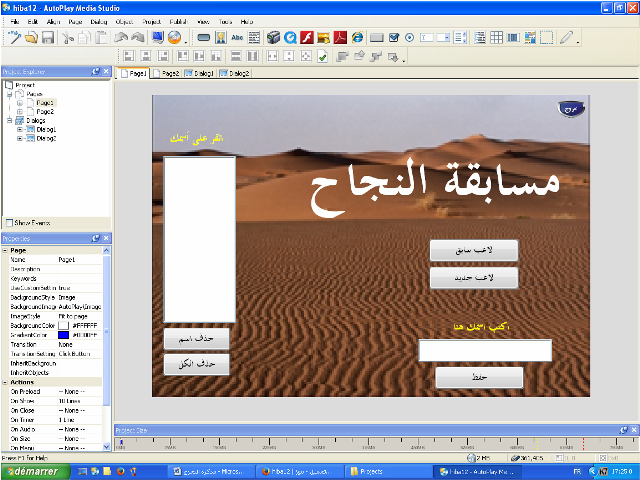Screen dimensions: 640x480
Task: Click the name input field above حفظ
Action: [x=484, y=350]
